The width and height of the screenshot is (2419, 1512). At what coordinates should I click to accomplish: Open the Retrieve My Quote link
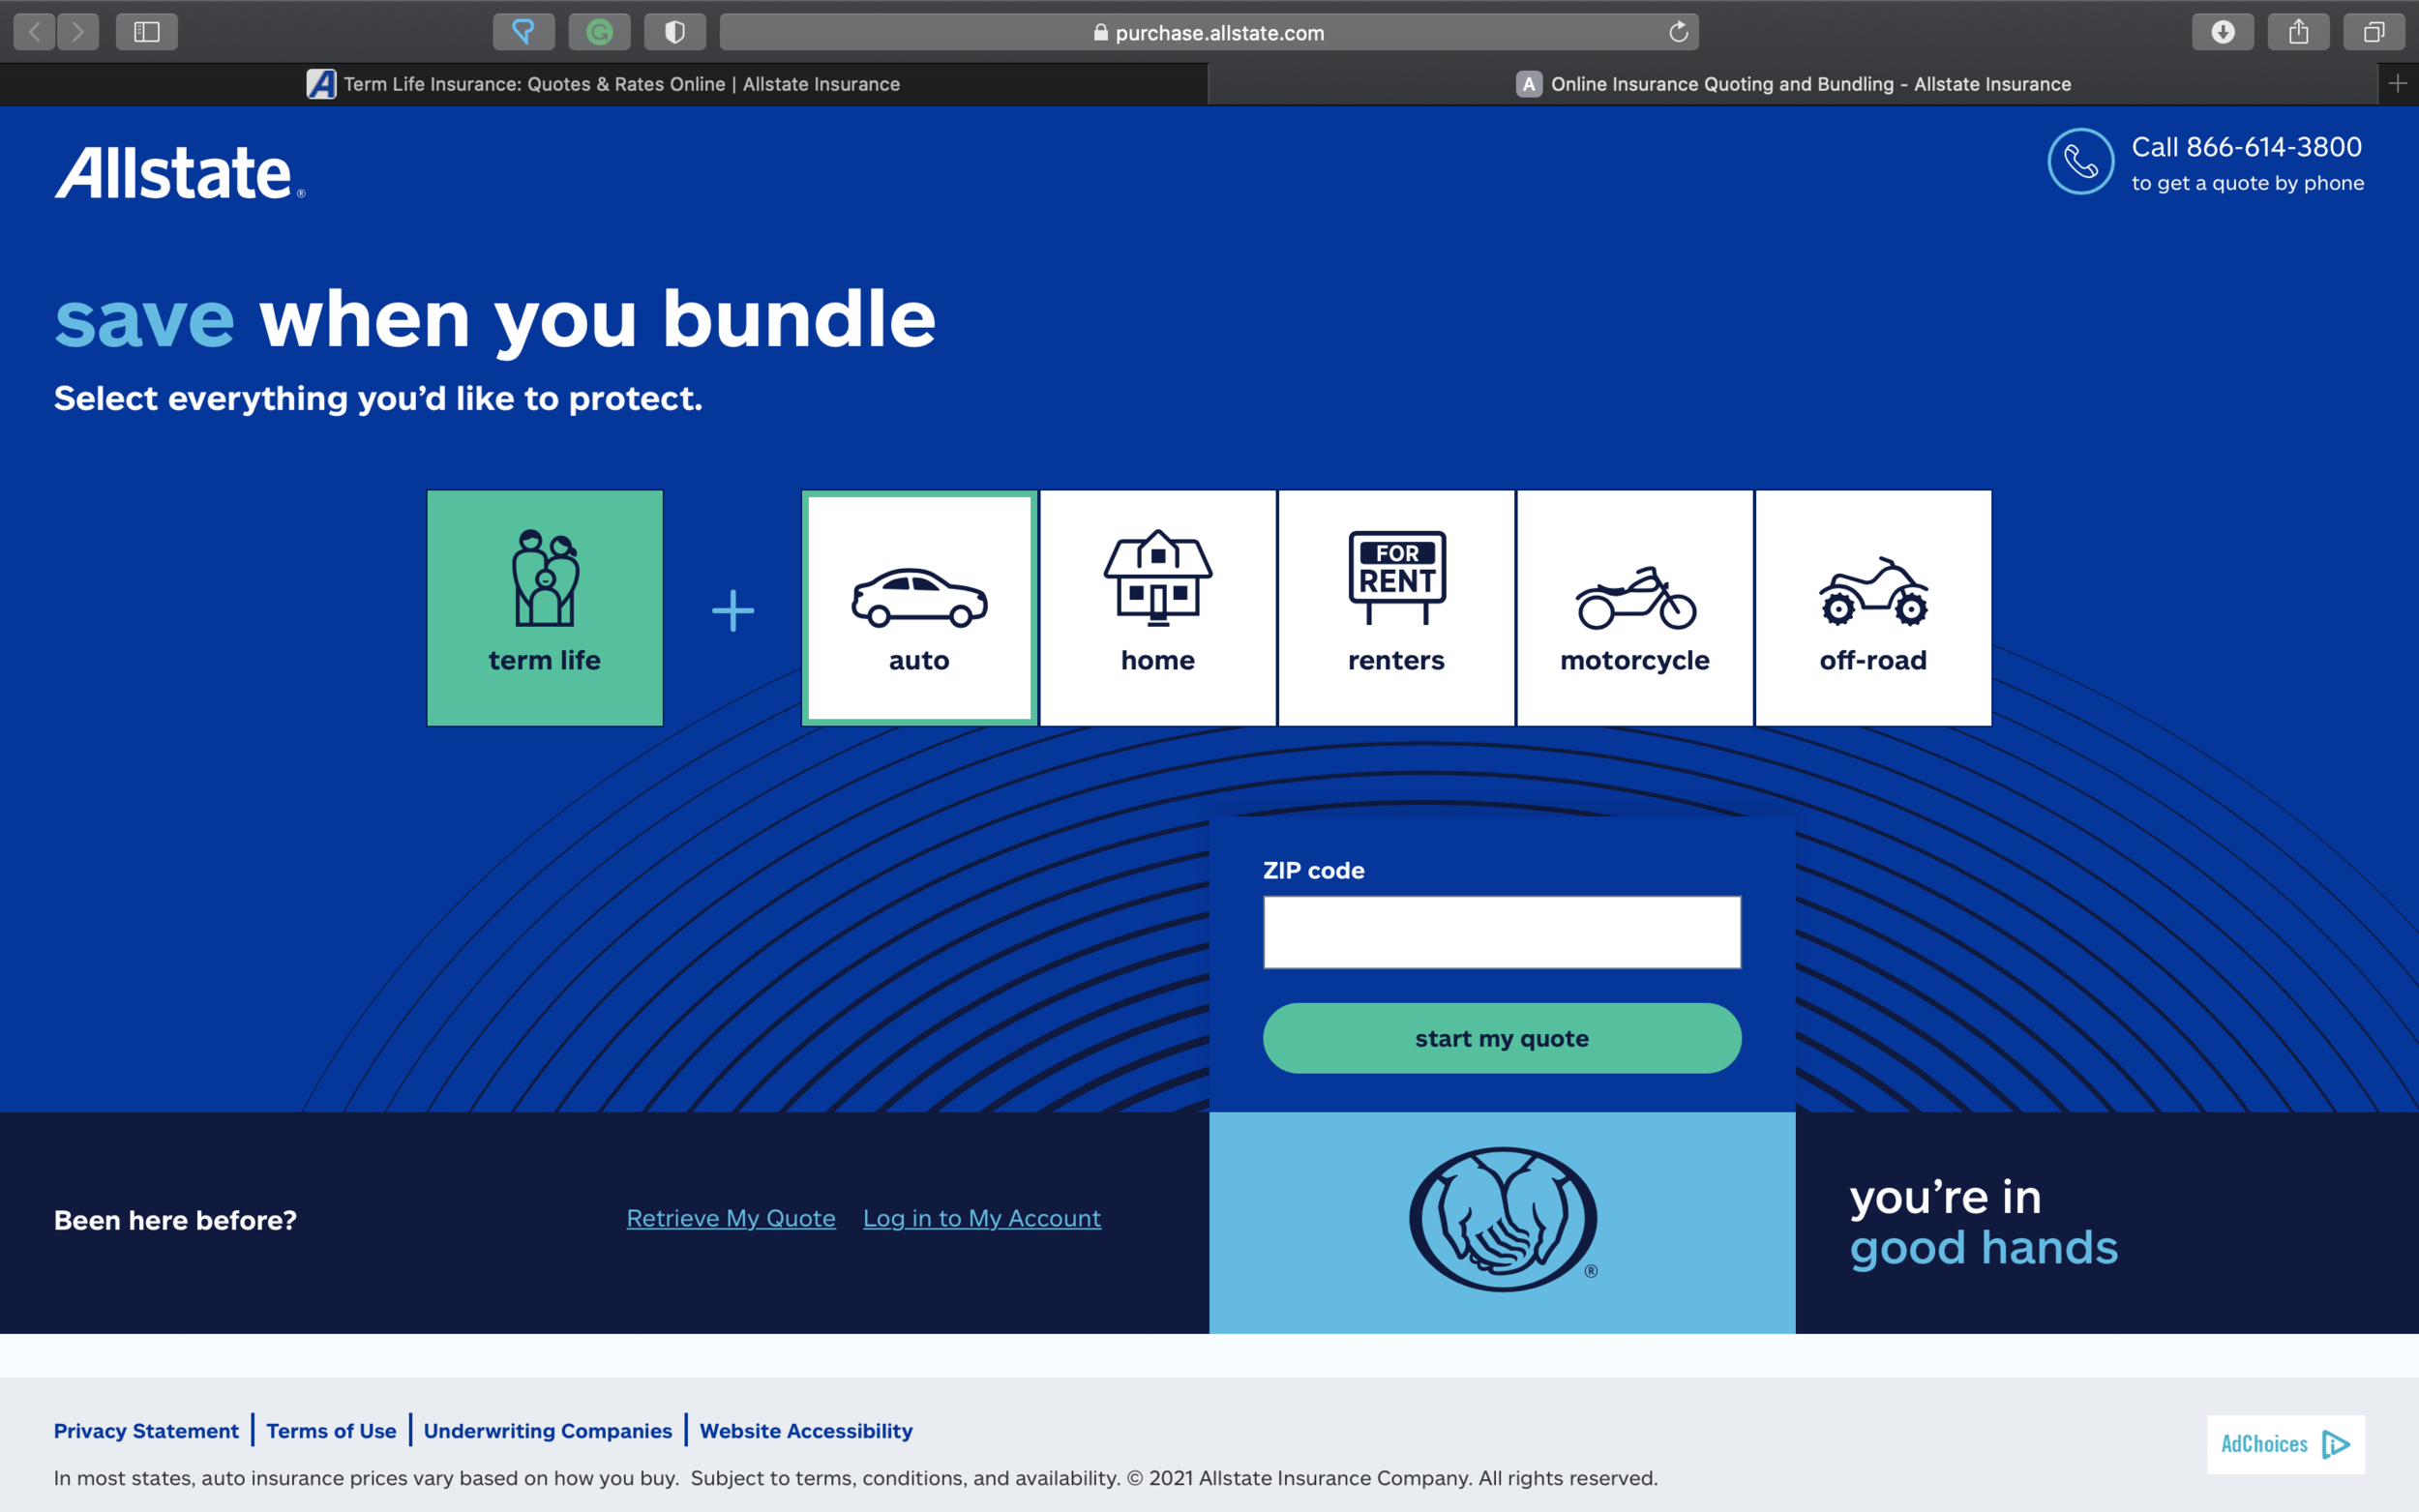[x=731, y=1218]
